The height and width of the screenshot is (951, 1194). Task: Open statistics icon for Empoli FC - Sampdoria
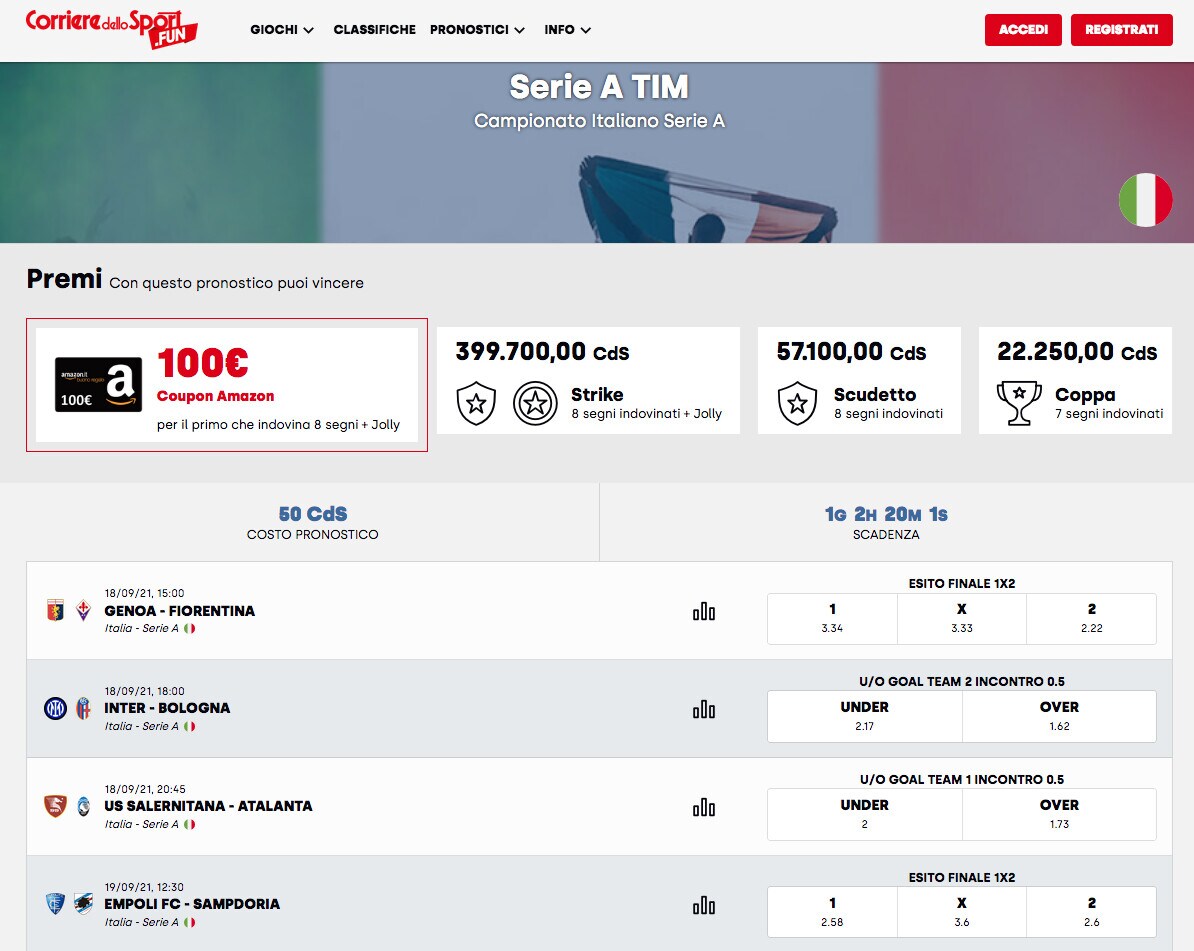(x=704, y=905)
